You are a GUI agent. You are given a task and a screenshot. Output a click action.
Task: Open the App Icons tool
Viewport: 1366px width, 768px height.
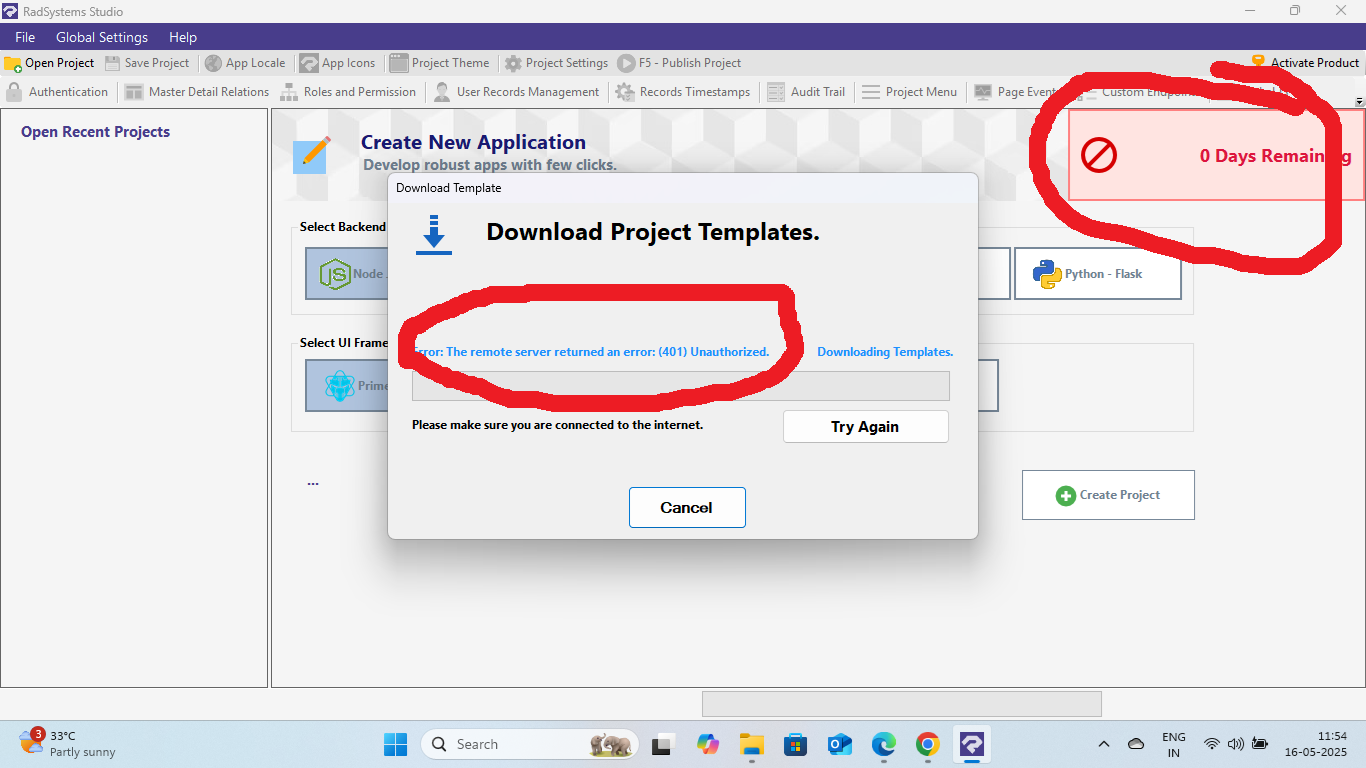338,63
